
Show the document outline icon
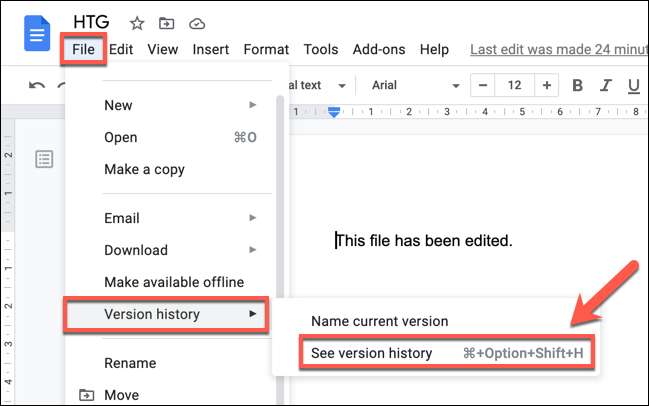[x=44, y=159]
